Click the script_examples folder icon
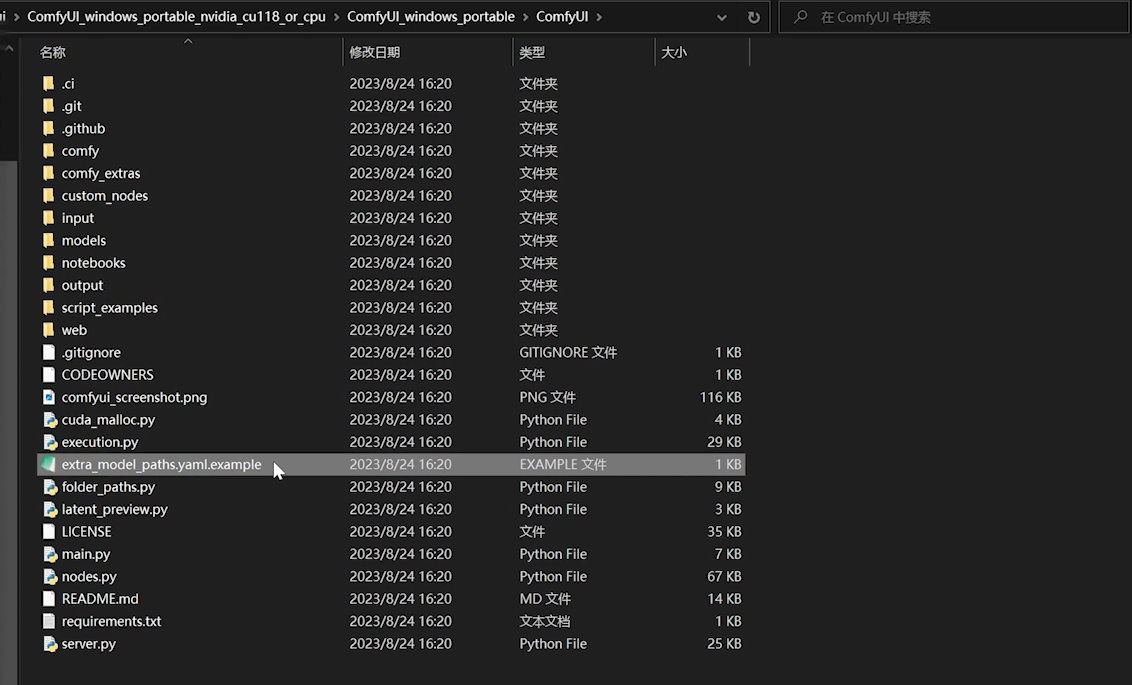The width and height of the screenshot is (1132, 685). coord(48,307)
